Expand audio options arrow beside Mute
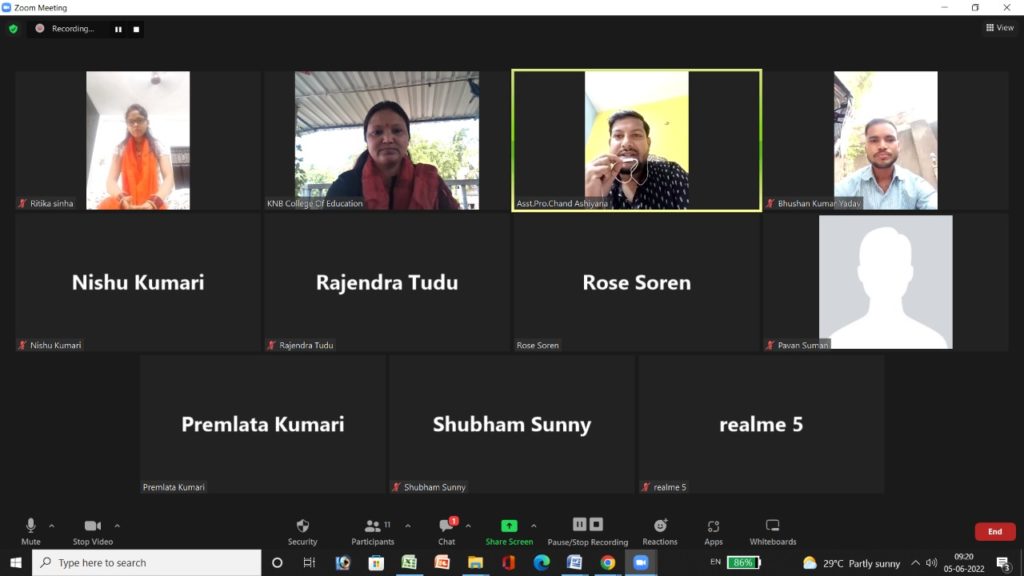 coord(52,525)
